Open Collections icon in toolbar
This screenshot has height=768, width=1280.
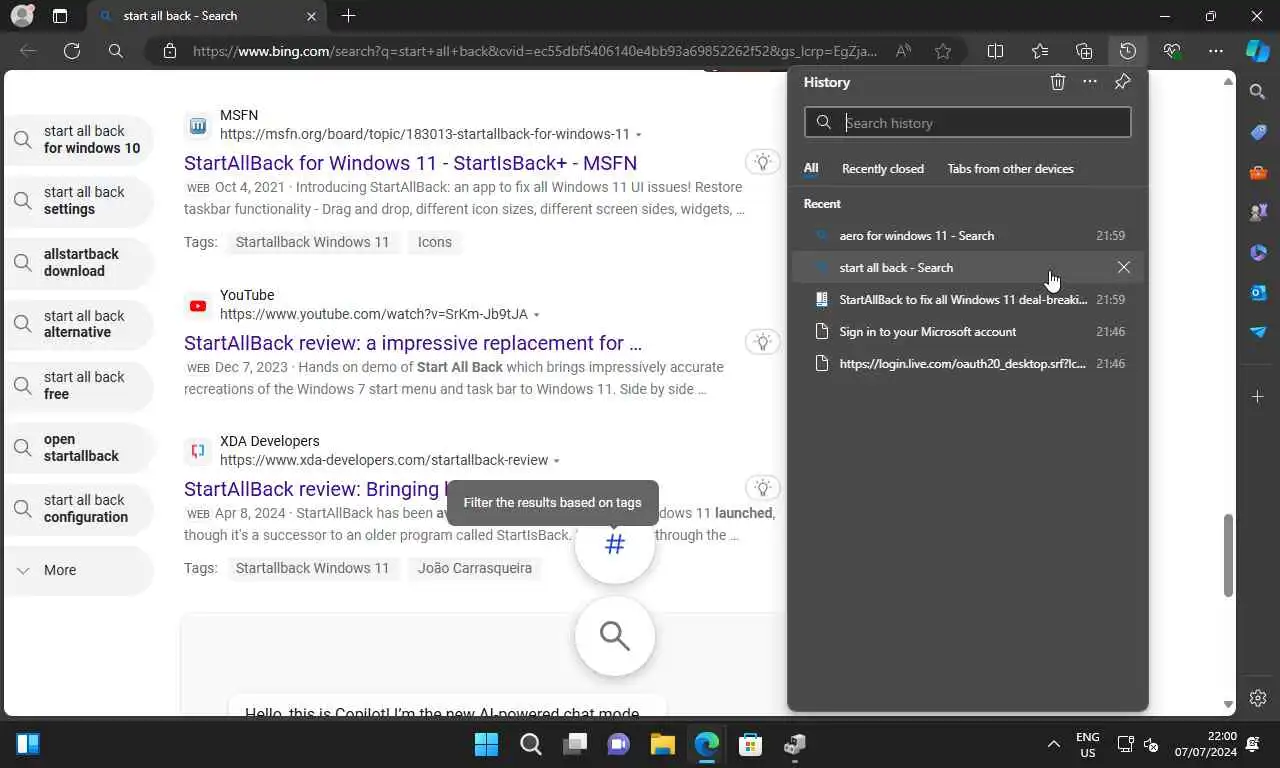(1084, 51)
